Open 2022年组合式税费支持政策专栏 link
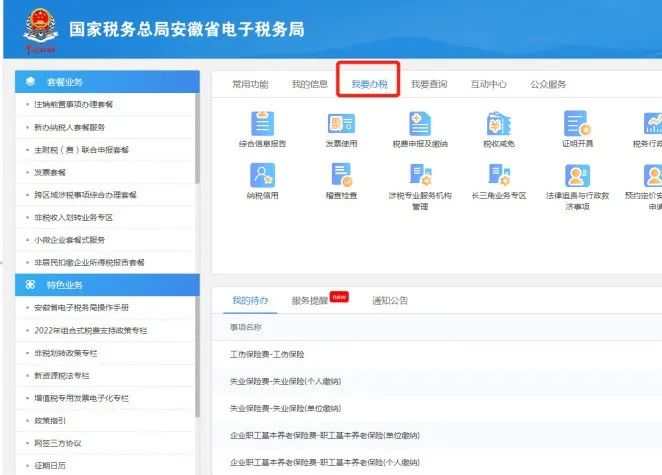This screenshot has width=662, height=475. [x=91, y=330]
